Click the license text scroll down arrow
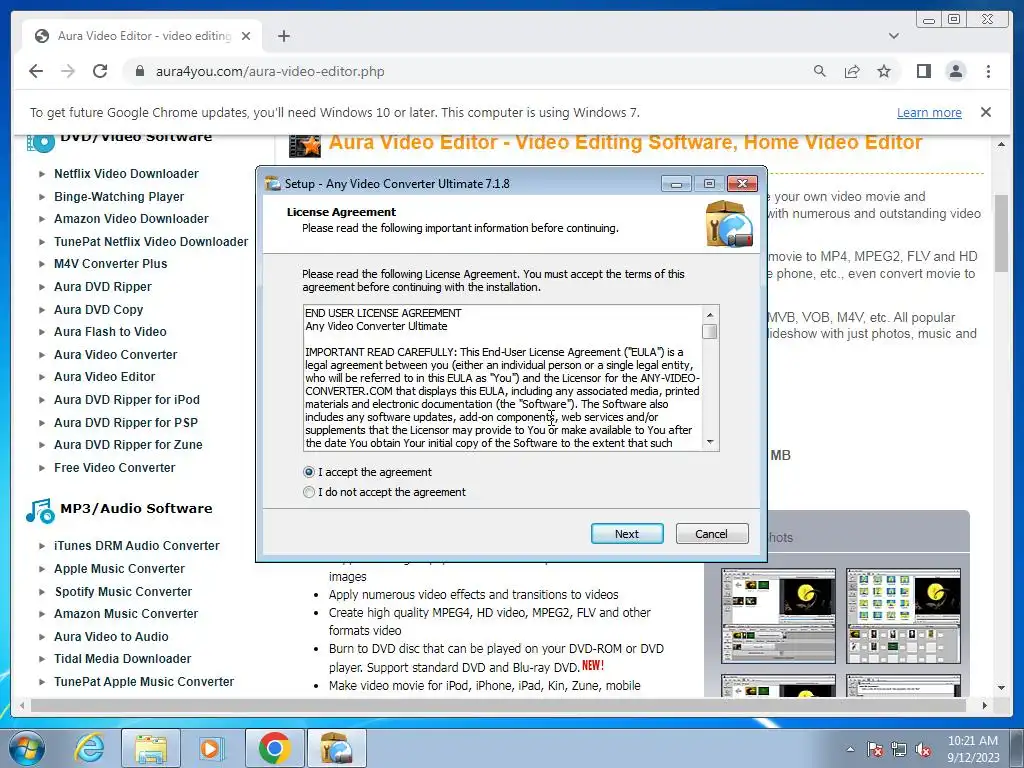Image resolution: width=1024 pixels, height=768 pixels. click(x=710, y=442)
